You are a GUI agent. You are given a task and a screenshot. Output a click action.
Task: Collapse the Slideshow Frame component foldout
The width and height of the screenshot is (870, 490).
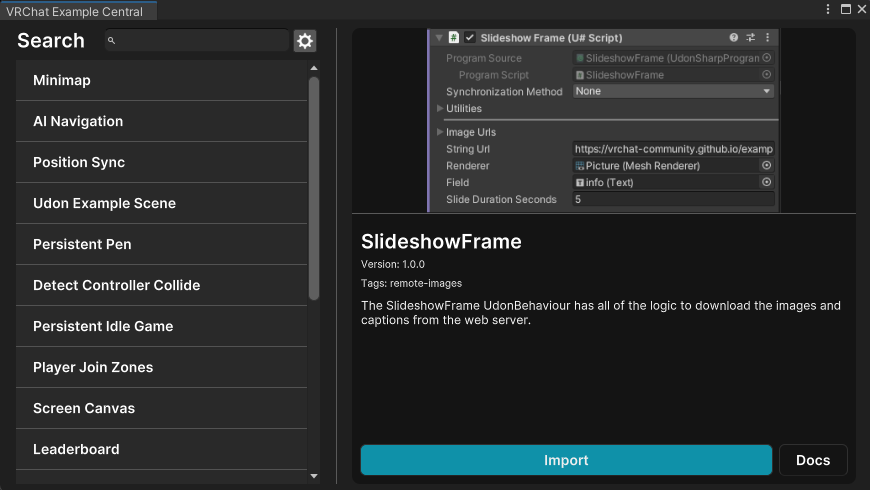click(x=439, y=38)
